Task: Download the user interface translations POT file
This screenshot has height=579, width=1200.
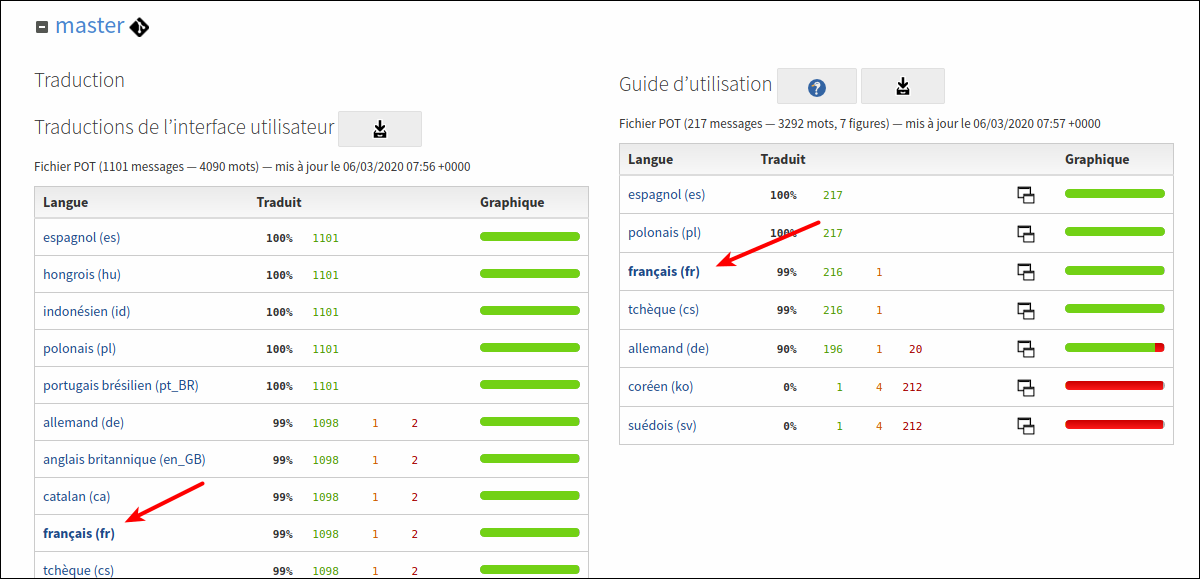Action: pos(380,129)
